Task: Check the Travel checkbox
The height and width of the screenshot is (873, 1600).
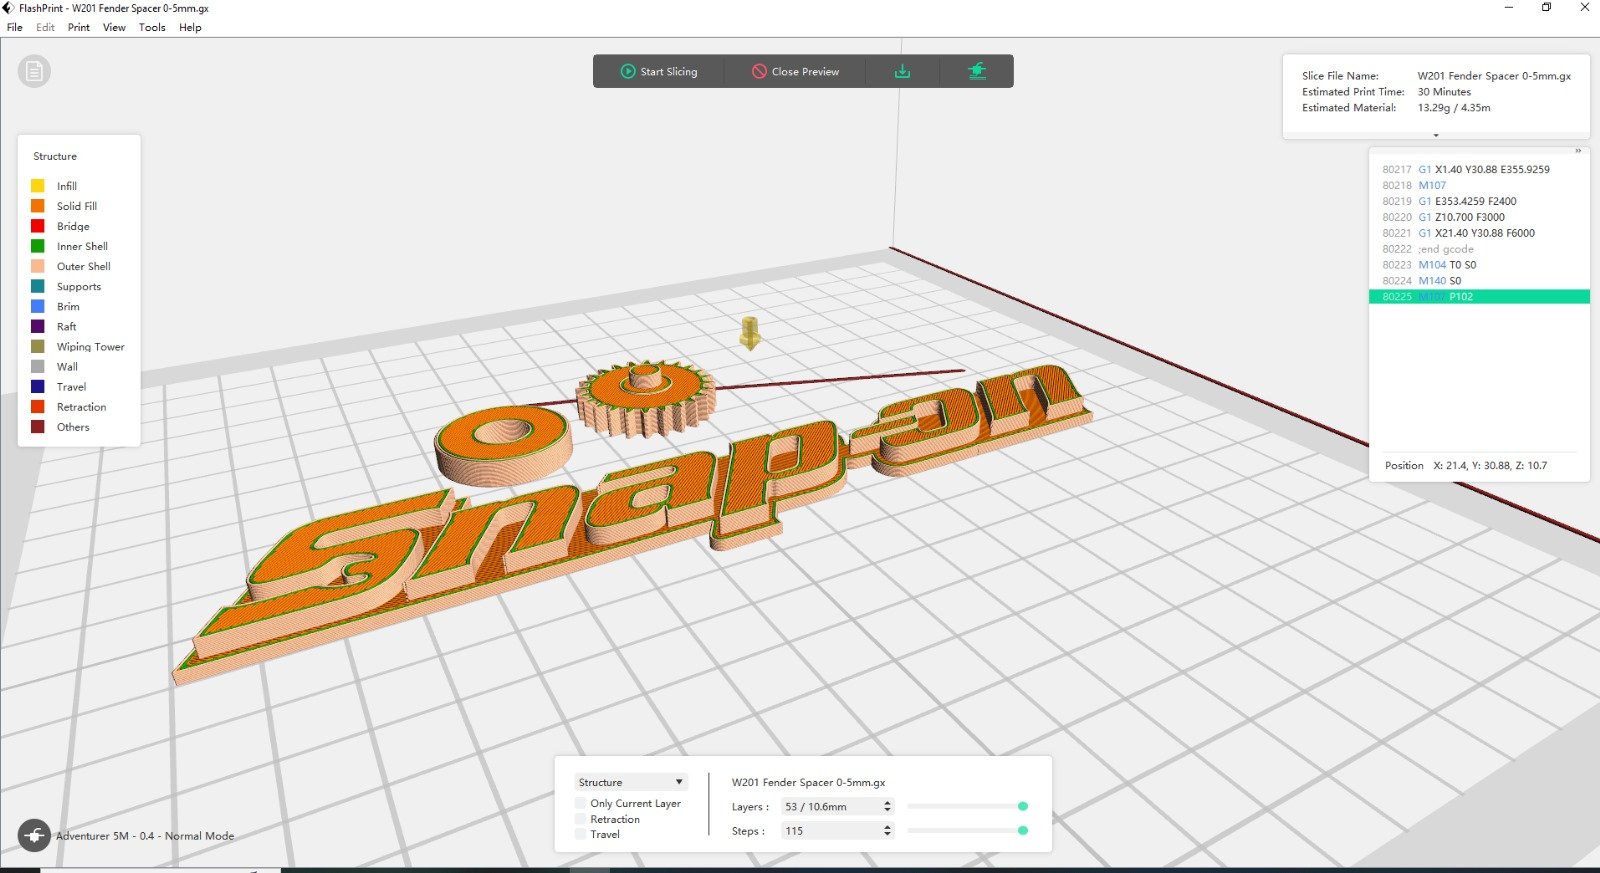Action: 581,834
